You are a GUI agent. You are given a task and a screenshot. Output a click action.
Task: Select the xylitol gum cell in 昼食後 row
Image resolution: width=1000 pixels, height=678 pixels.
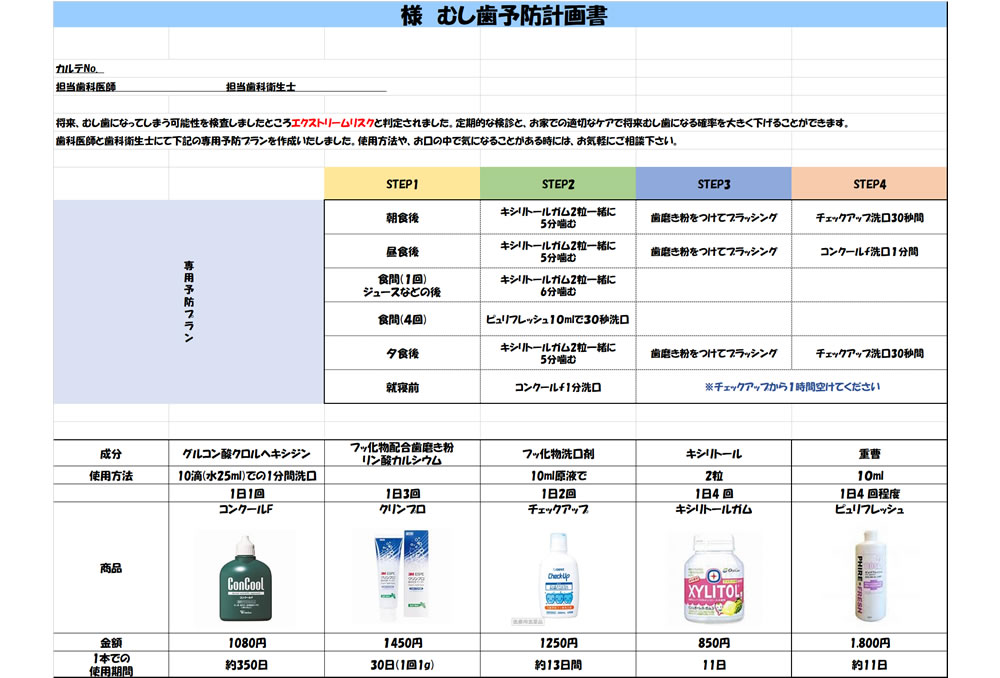[558, 251]
